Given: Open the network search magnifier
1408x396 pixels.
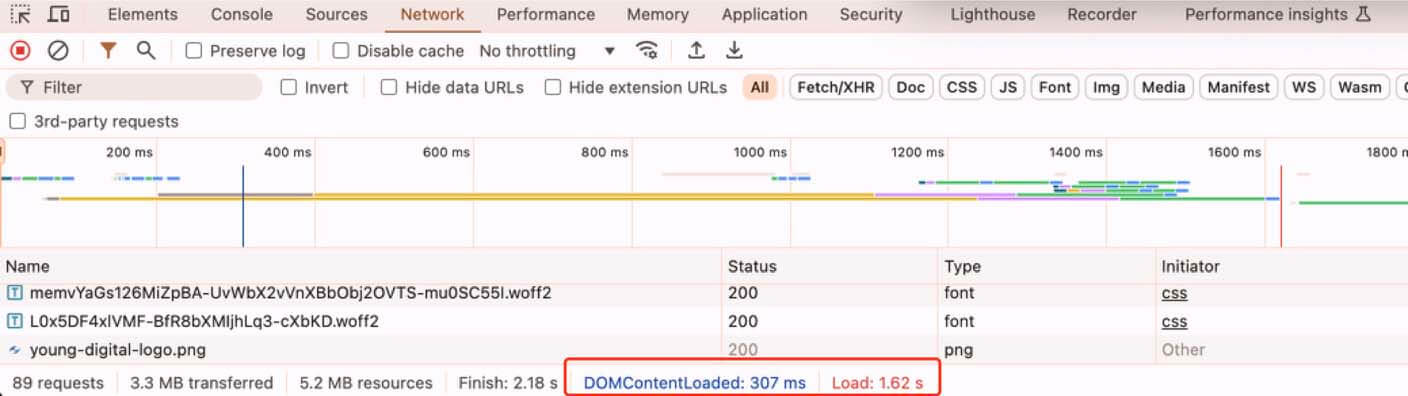Looking at the screenshot, I should (146, 50).
